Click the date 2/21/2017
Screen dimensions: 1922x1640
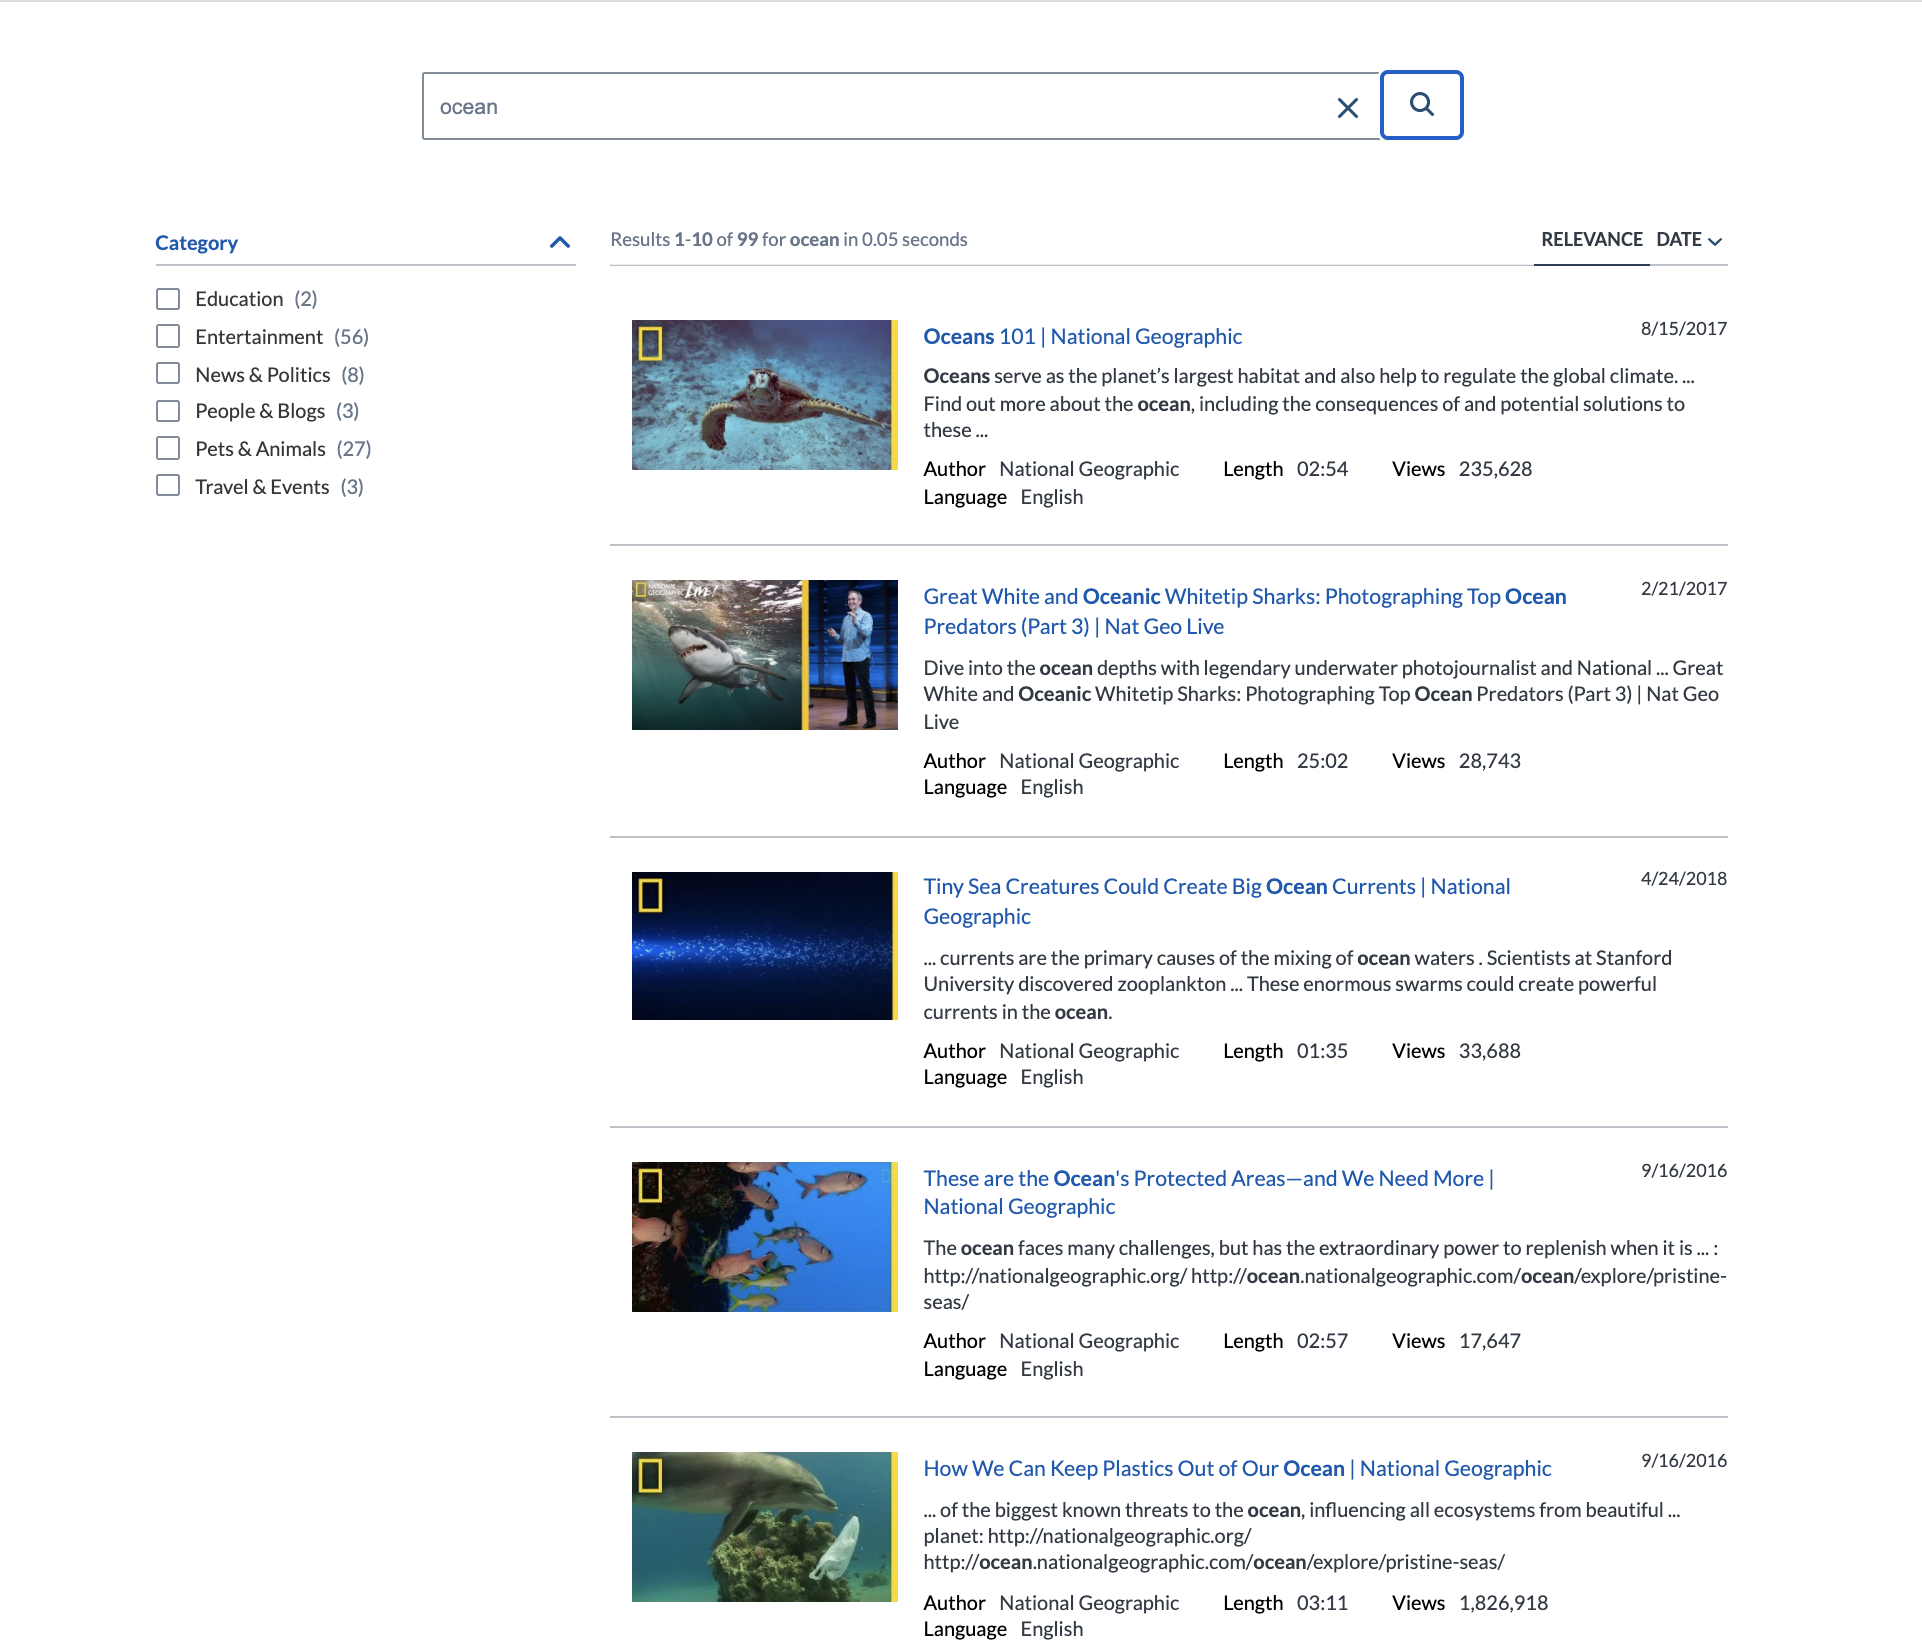1684,589
